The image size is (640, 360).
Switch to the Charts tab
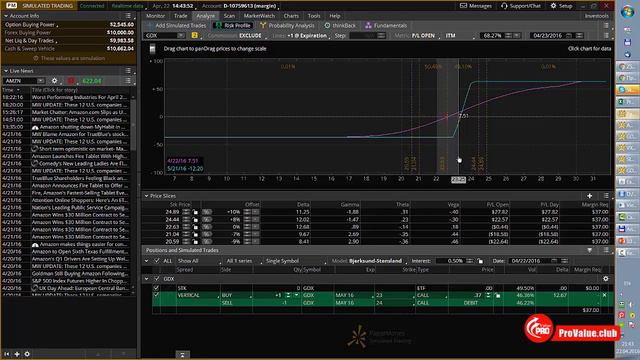coord(291,16)
